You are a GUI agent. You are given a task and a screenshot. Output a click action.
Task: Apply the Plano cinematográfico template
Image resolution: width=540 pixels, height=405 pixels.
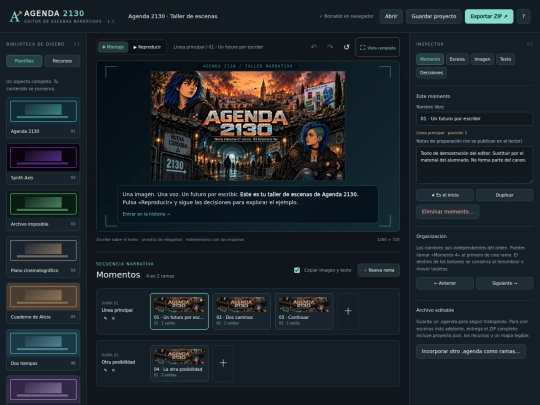[x=43, y=257]
